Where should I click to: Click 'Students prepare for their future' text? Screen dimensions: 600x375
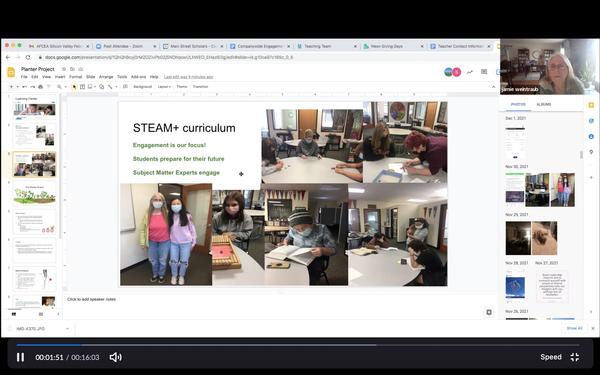178,159
